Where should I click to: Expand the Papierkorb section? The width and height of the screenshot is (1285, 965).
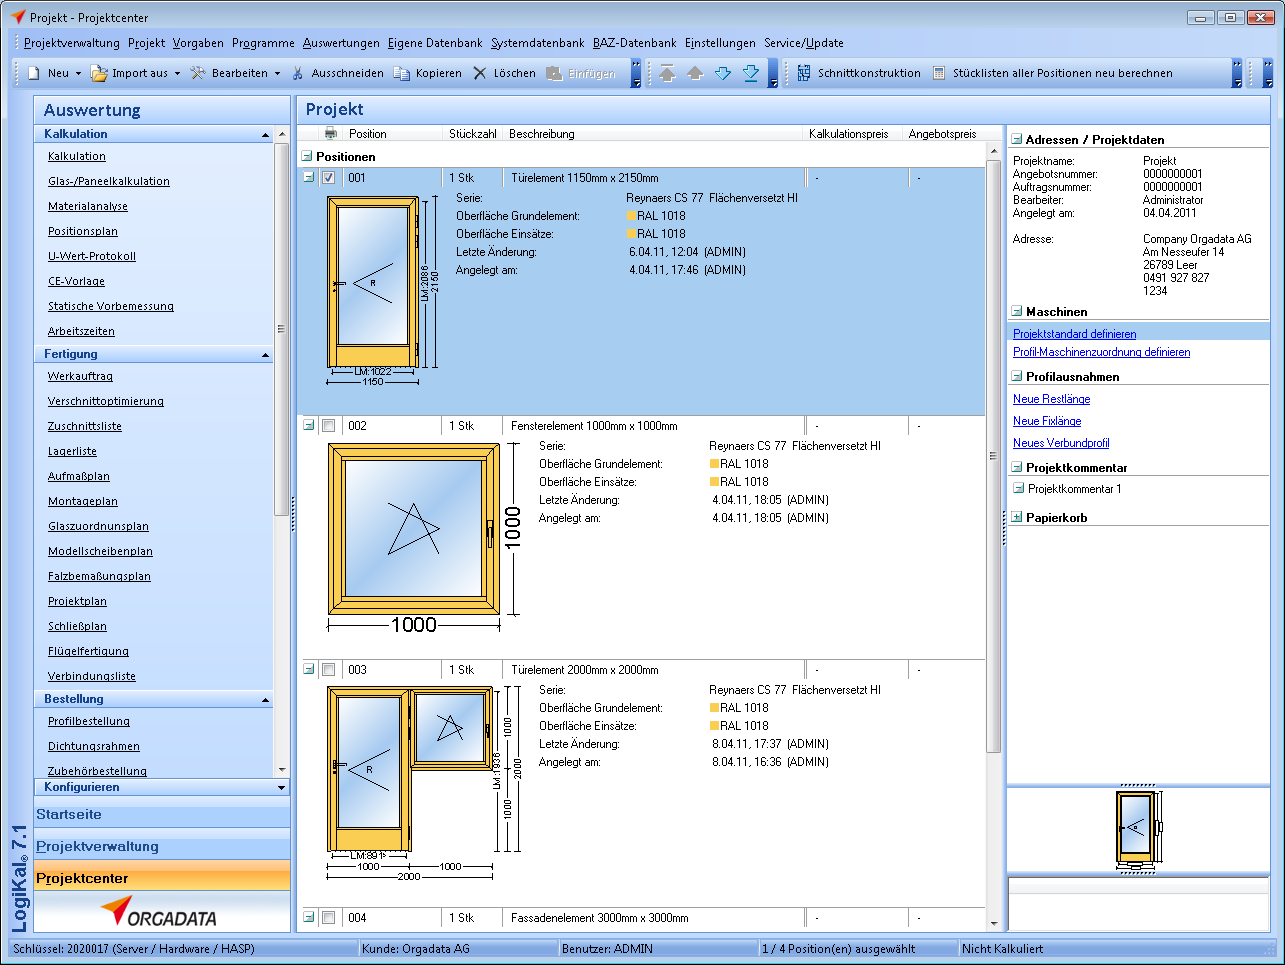1017,518
